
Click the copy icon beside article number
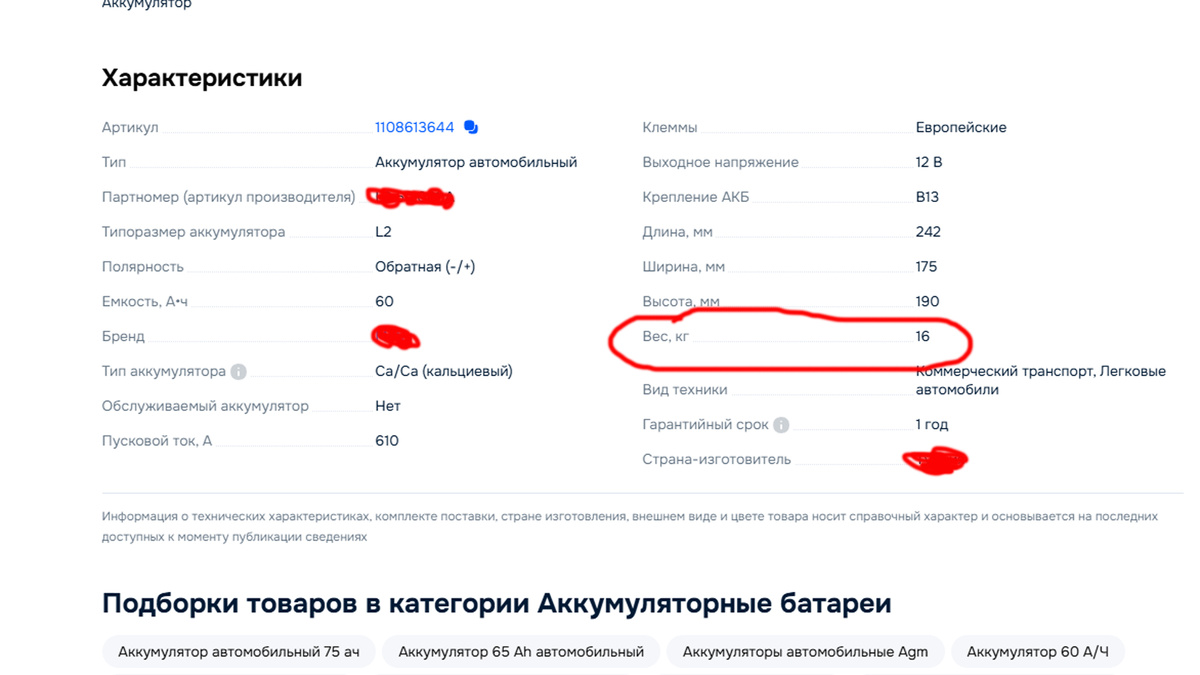coord(471,128)
